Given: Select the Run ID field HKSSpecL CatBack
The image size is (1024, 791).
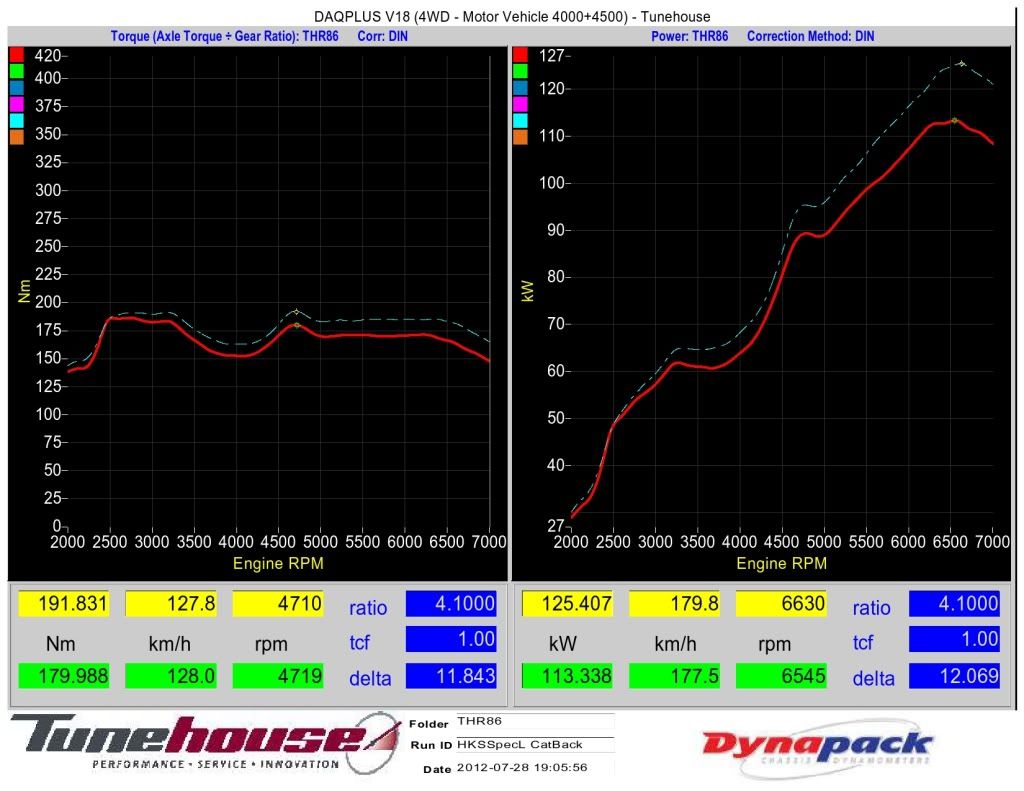Looking at the screenshot, I should 533,744.
